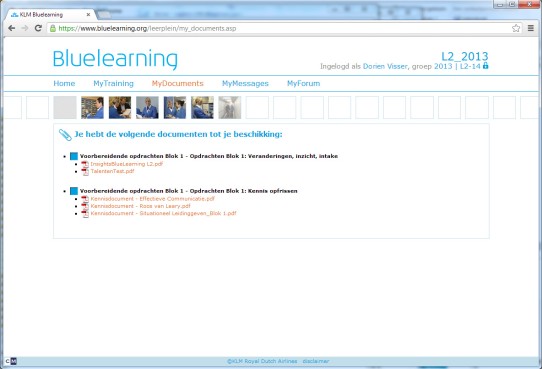Click the PDF icon for Situationeel Leidinggeven_Blok 1.pdf
542x369 pixels.
point(85,214)
